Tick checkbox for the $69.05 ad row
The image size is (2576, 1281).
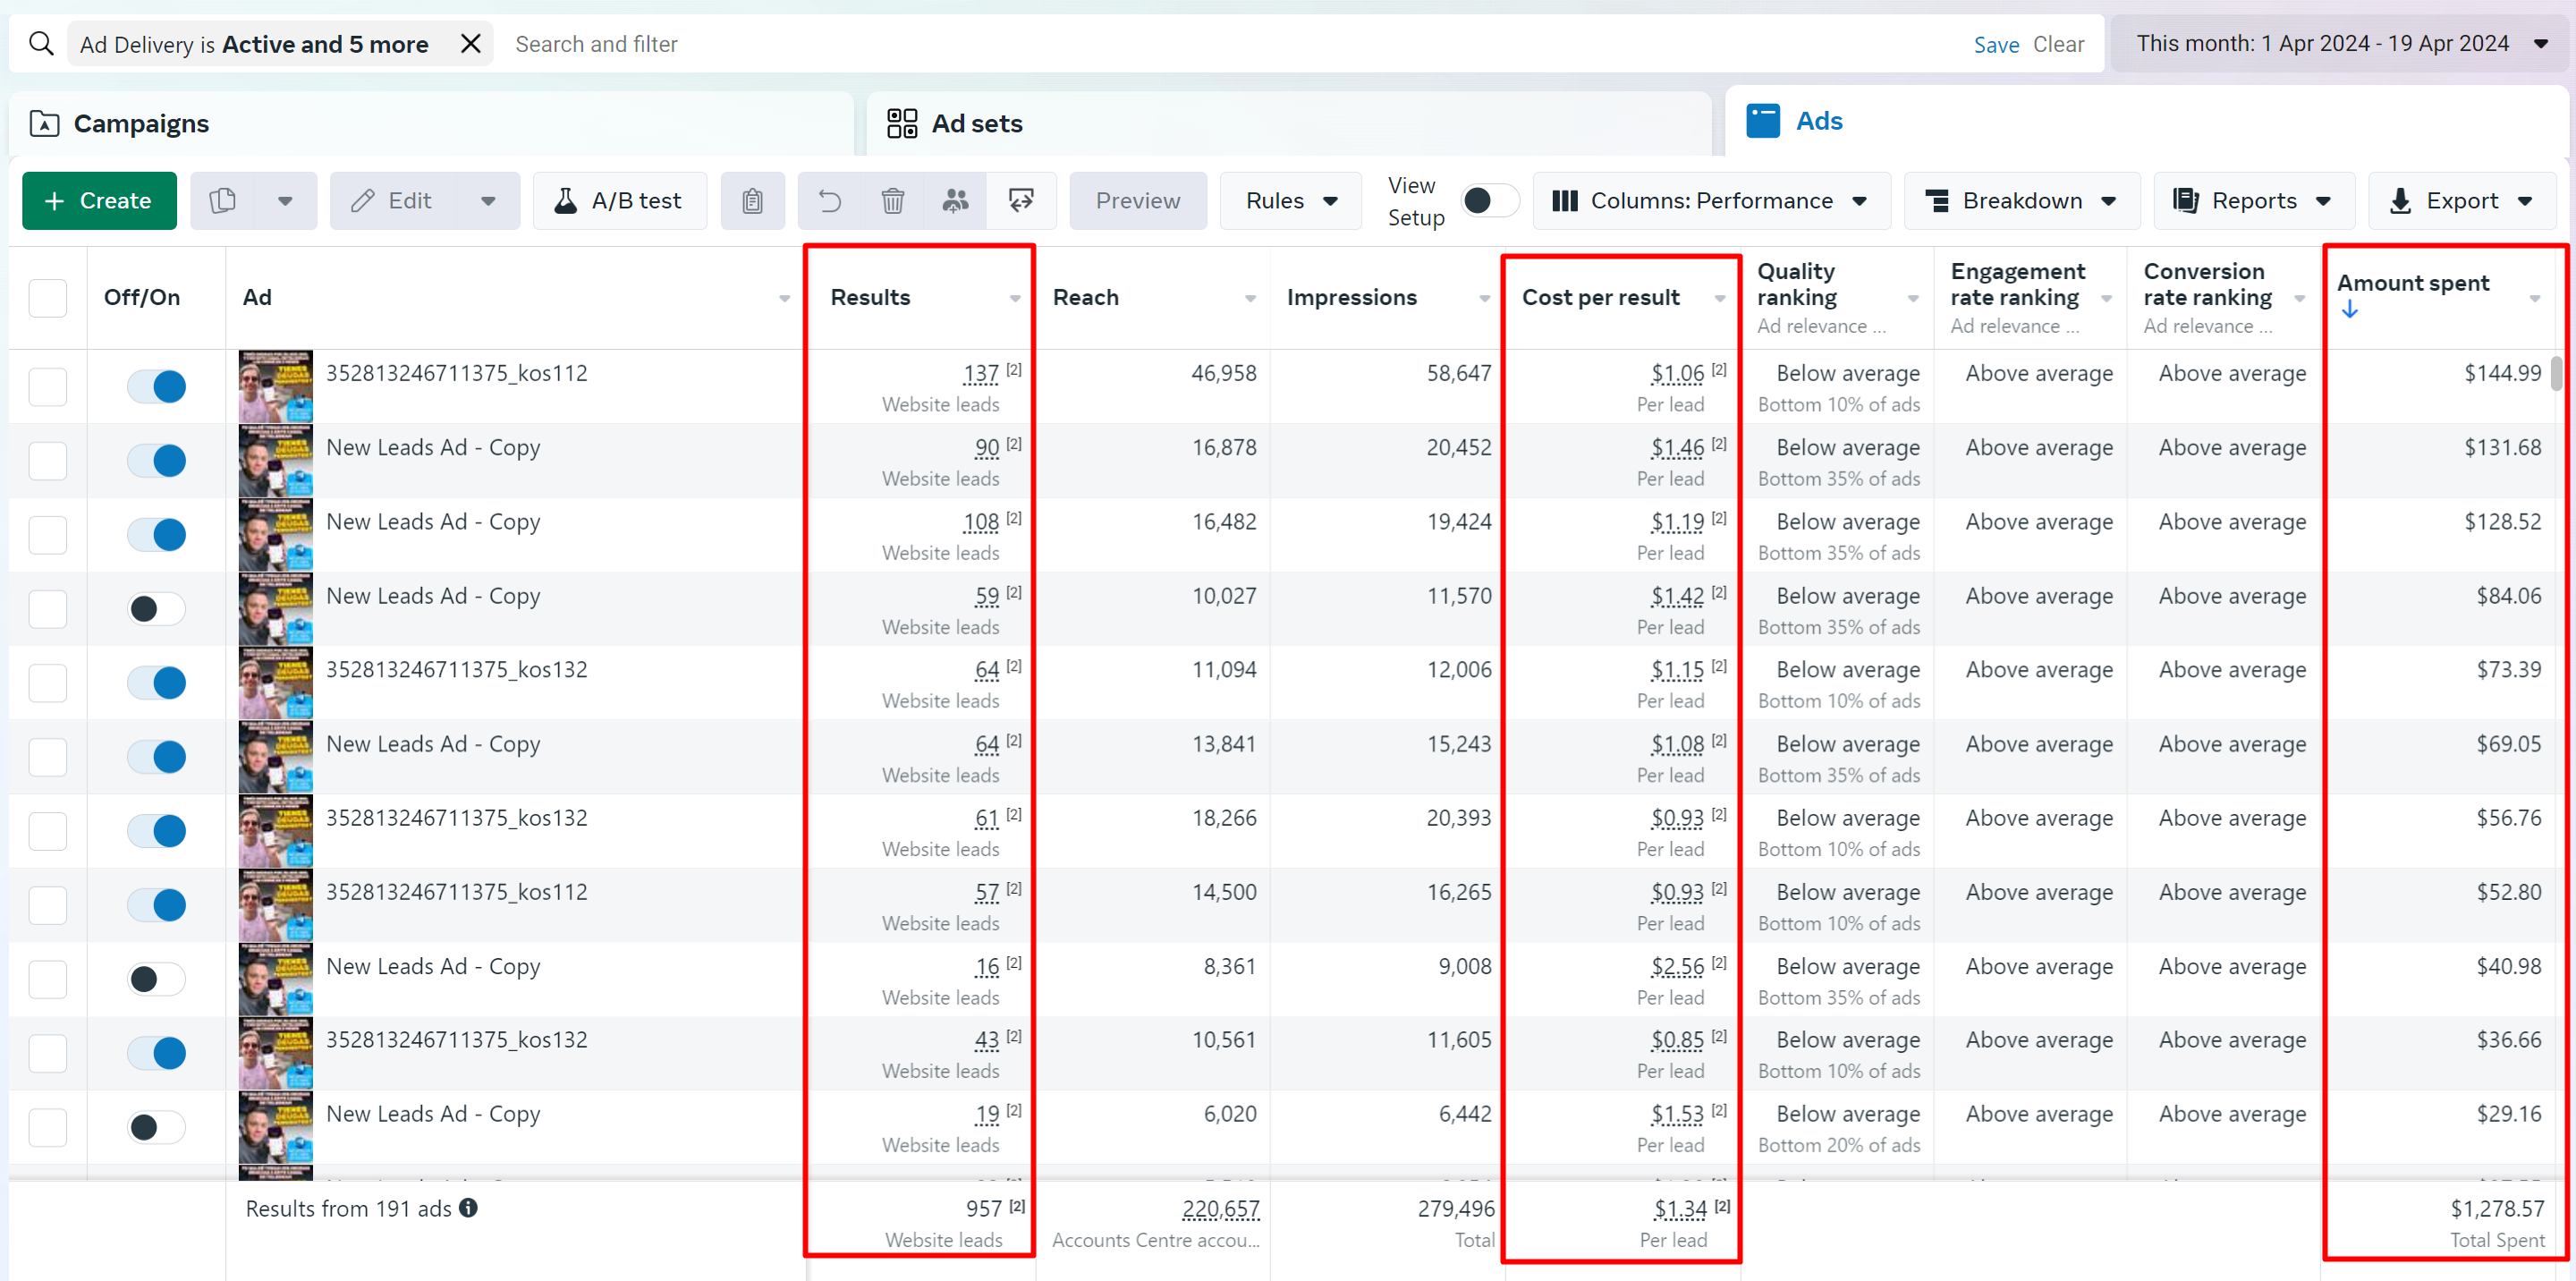(48, 757)
